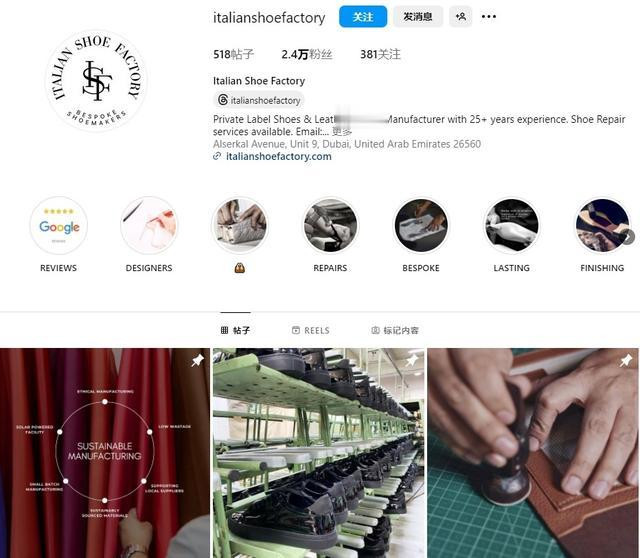Open the three-dots more options menu
This screenshot has height=558, width=640.
(x=489, y=17)
